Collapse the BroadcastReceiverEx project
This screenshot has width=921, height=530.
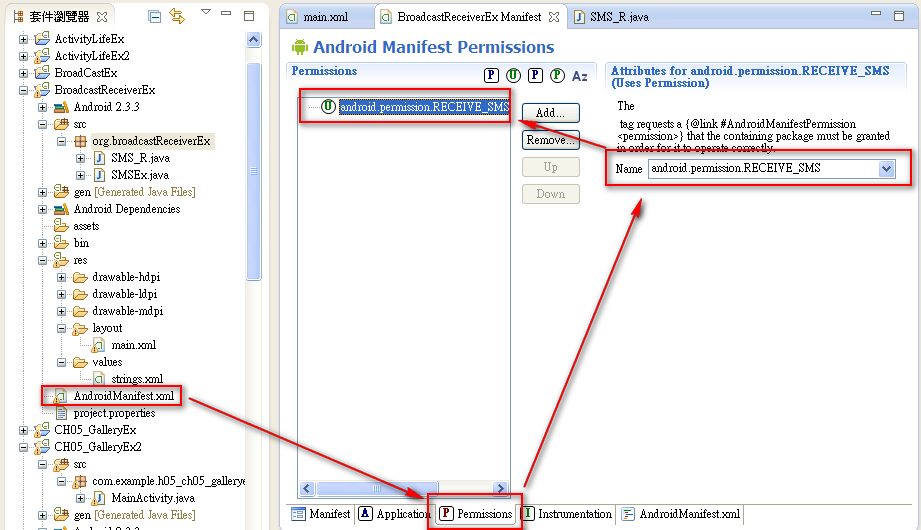[23, 90]
